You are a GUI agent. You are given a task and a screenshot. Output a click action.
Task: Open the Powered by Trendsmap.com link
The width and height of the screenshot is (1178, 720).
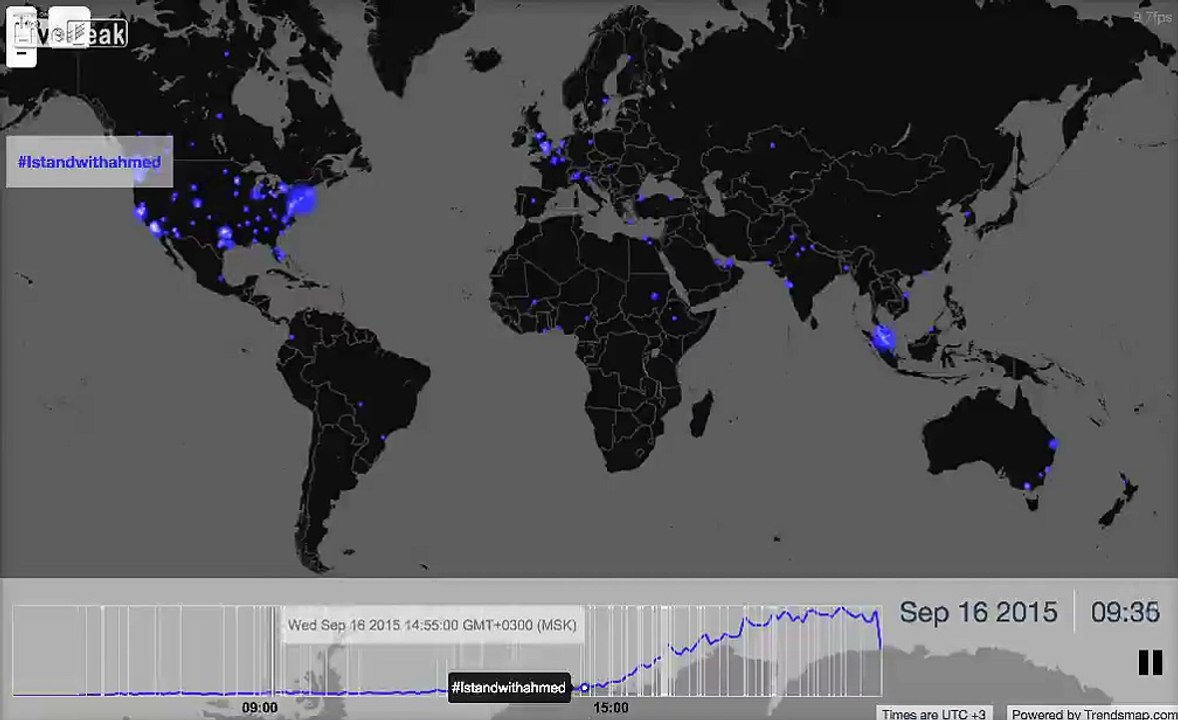tap(1093, 713)
